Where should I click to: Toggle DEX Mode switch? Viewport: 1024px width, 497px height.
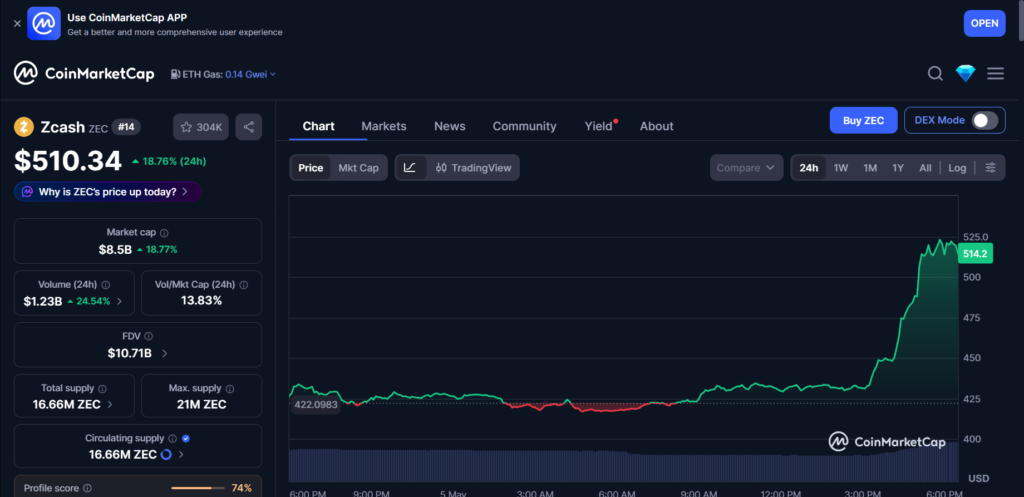coord(985,120)
